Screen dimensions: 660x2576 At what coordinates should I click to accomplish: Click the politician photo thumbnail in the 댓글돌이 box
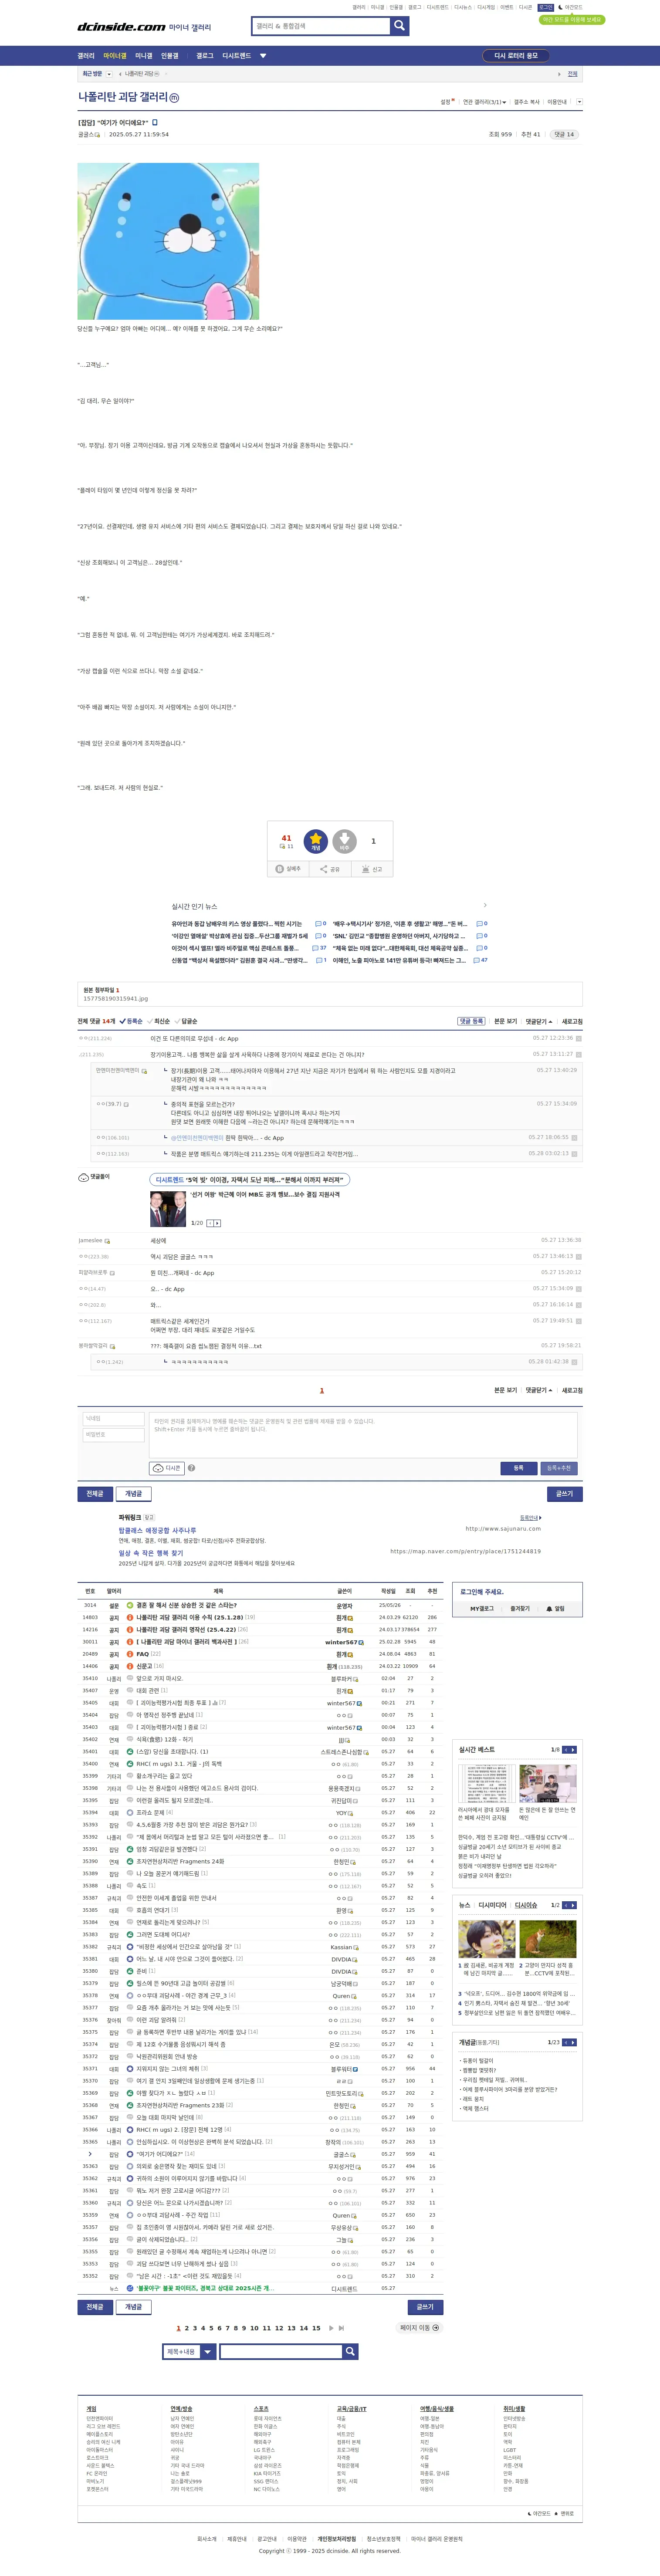tap(168, 1209)
